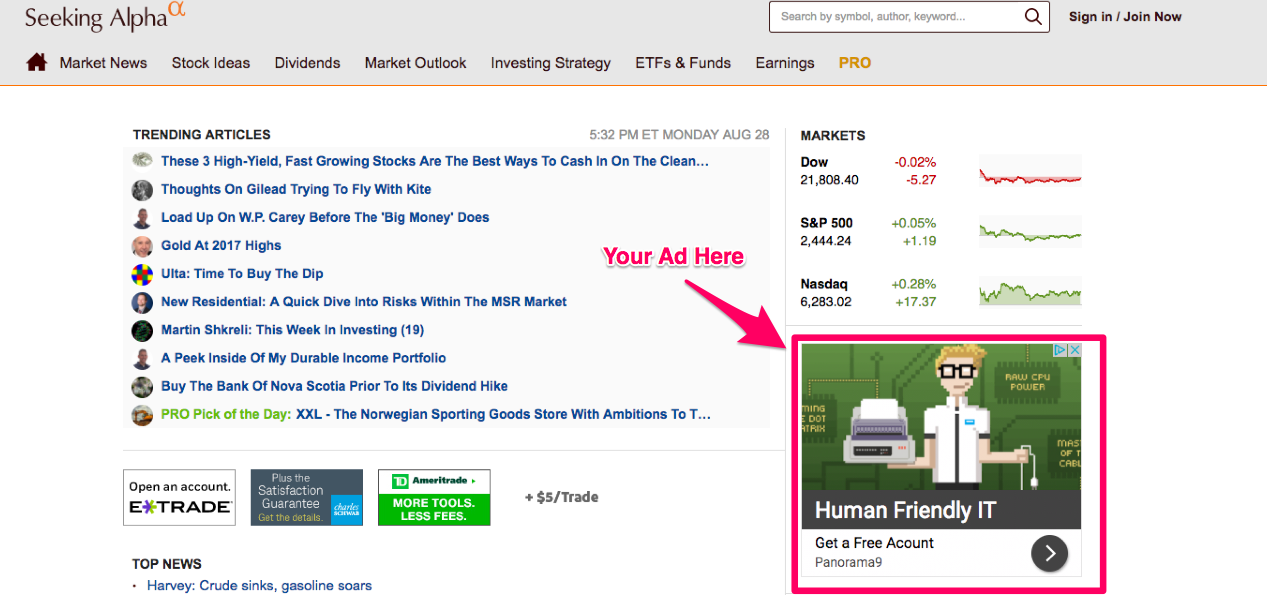Open colorful avatar beside Ulta article
The width and height of the screenshot is (1267, 595).
pyautogui.click(x=142, y=274)
